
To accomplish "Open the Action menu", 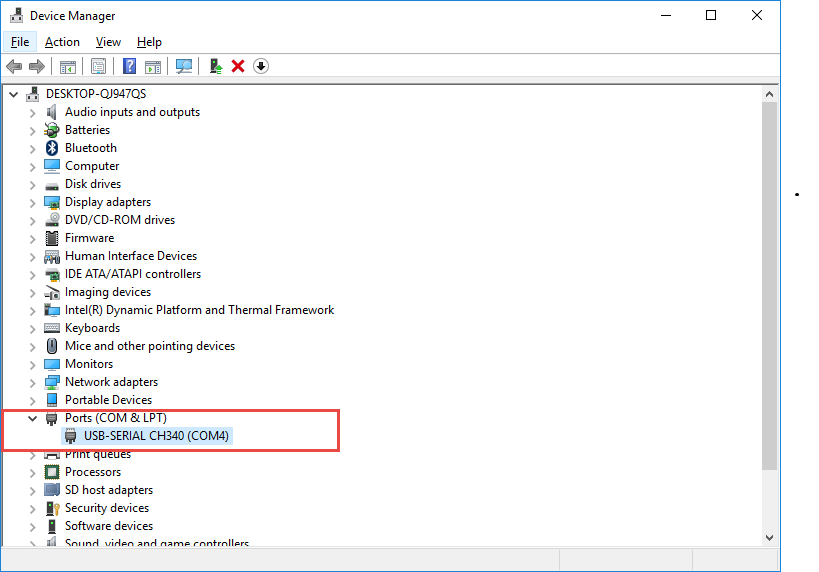I will (62, 42).
